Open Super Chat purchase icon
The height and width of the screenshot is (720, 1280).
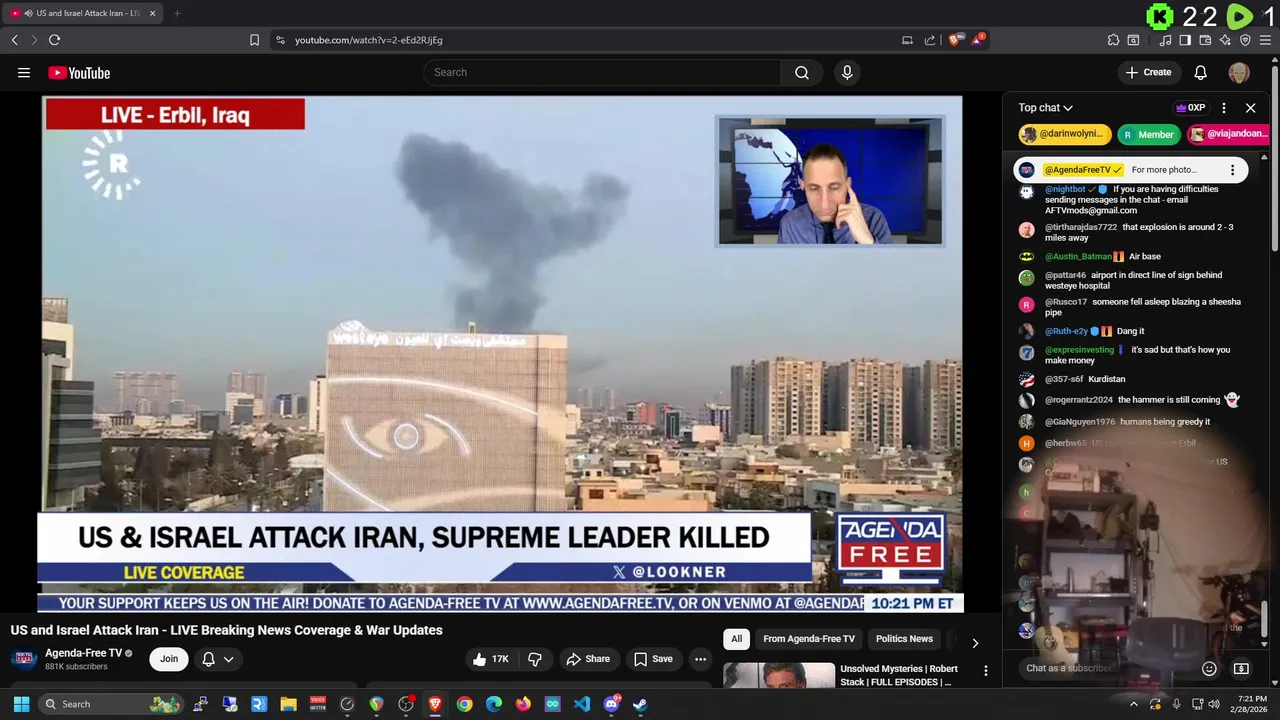point(1241,668)
